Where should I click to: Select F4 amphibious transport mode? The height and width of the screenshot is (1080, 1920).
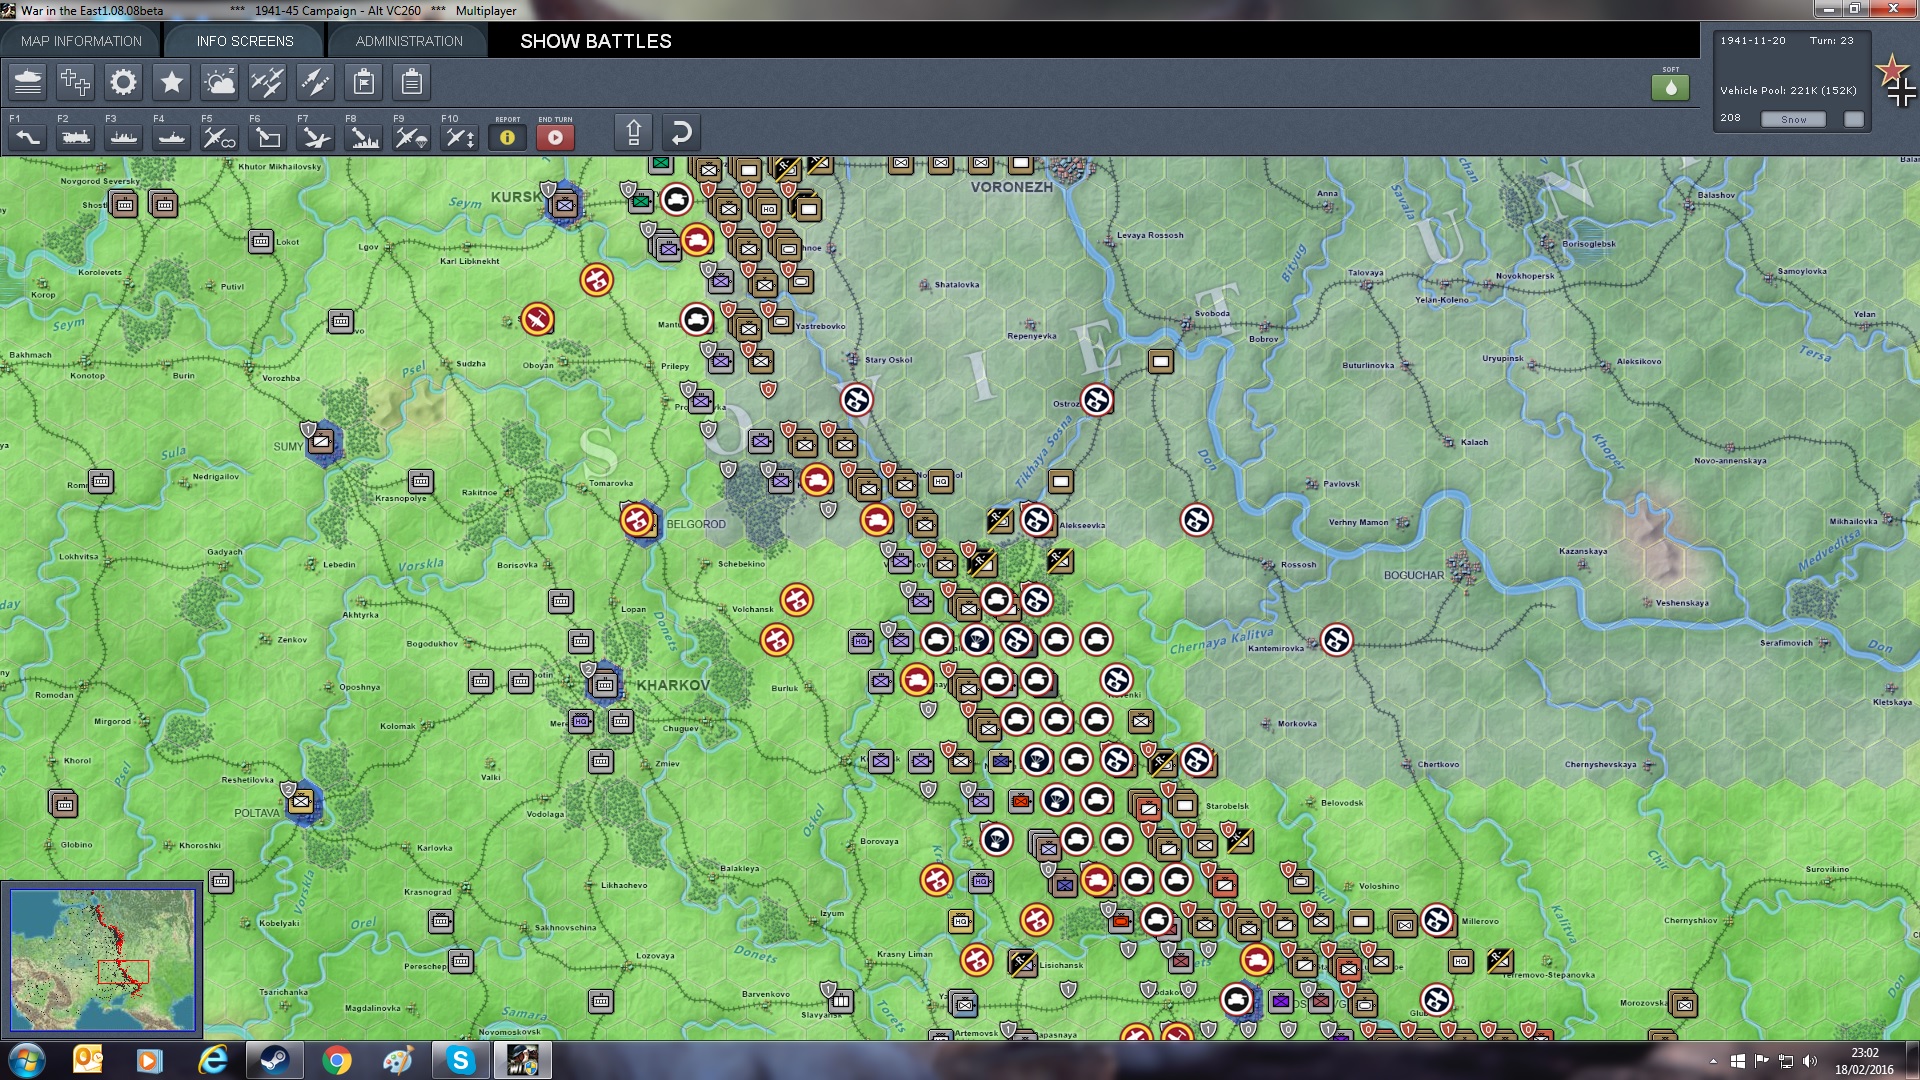(171, 137)
